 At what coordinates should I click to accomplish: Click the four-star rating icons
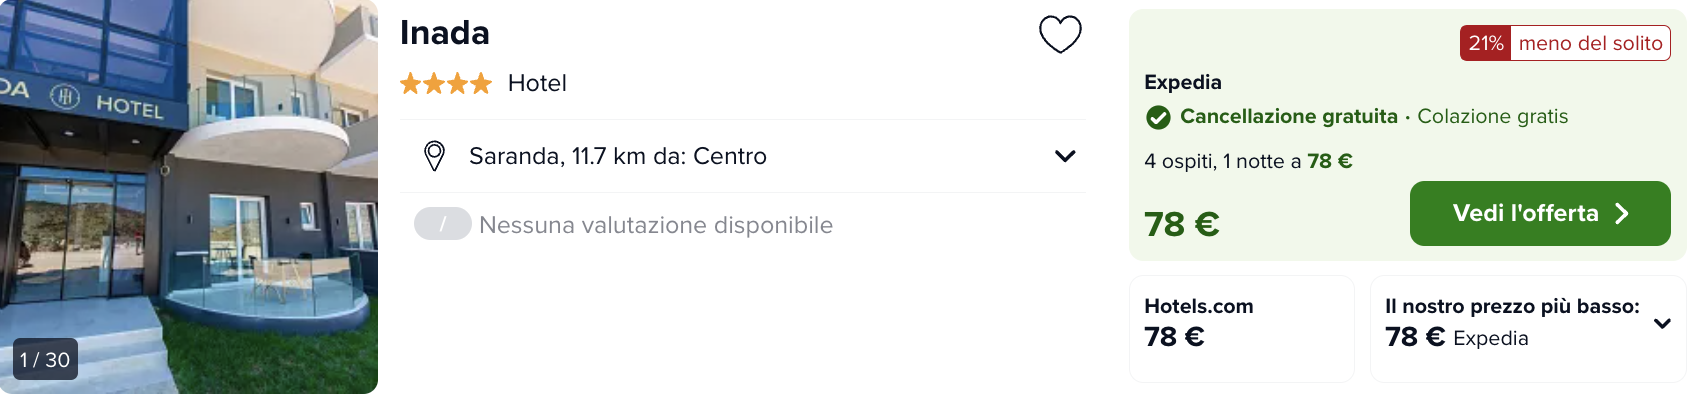pos(446,83)
